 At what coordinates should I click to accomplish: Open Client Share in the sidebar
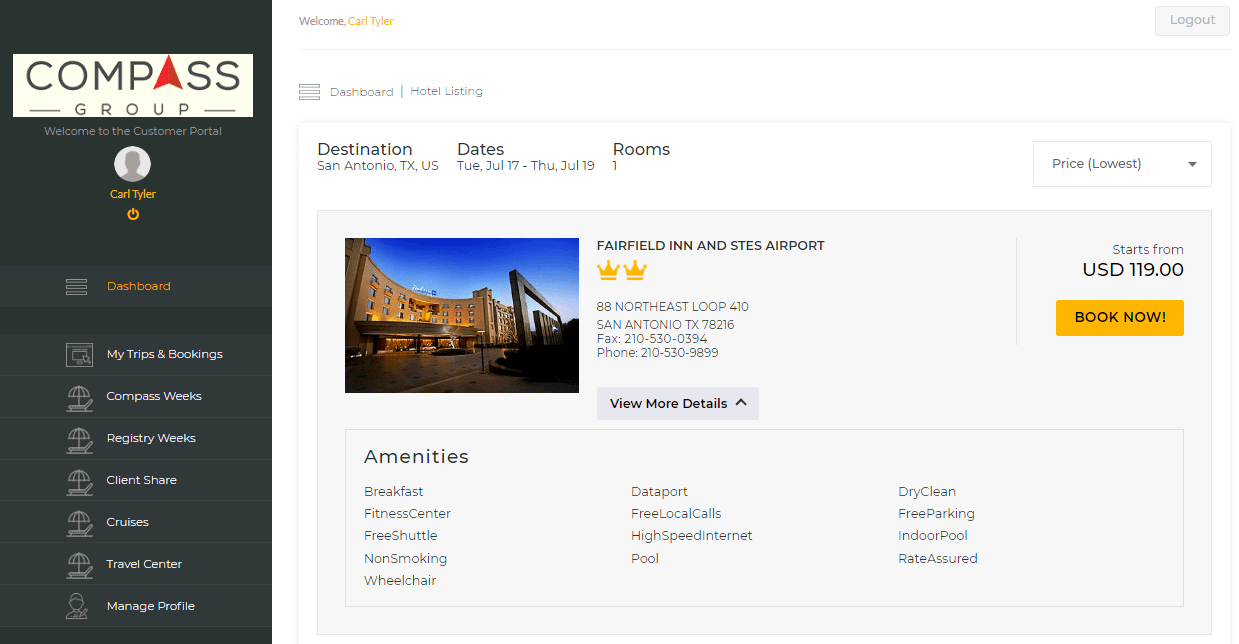click(141, 481)
